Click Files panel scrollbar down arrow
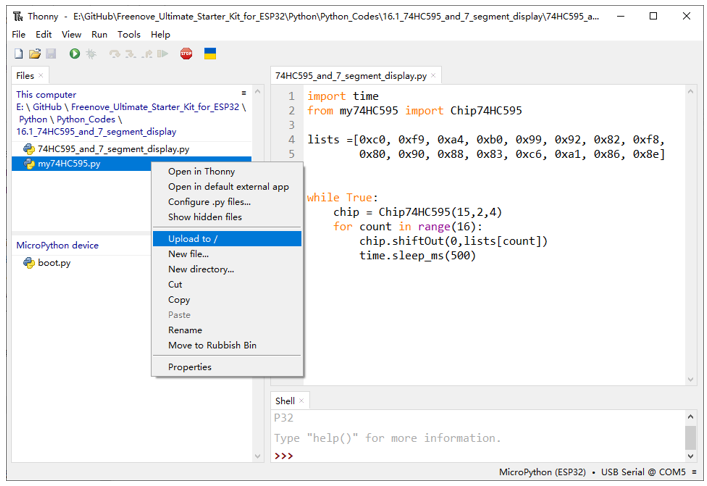 257,456
